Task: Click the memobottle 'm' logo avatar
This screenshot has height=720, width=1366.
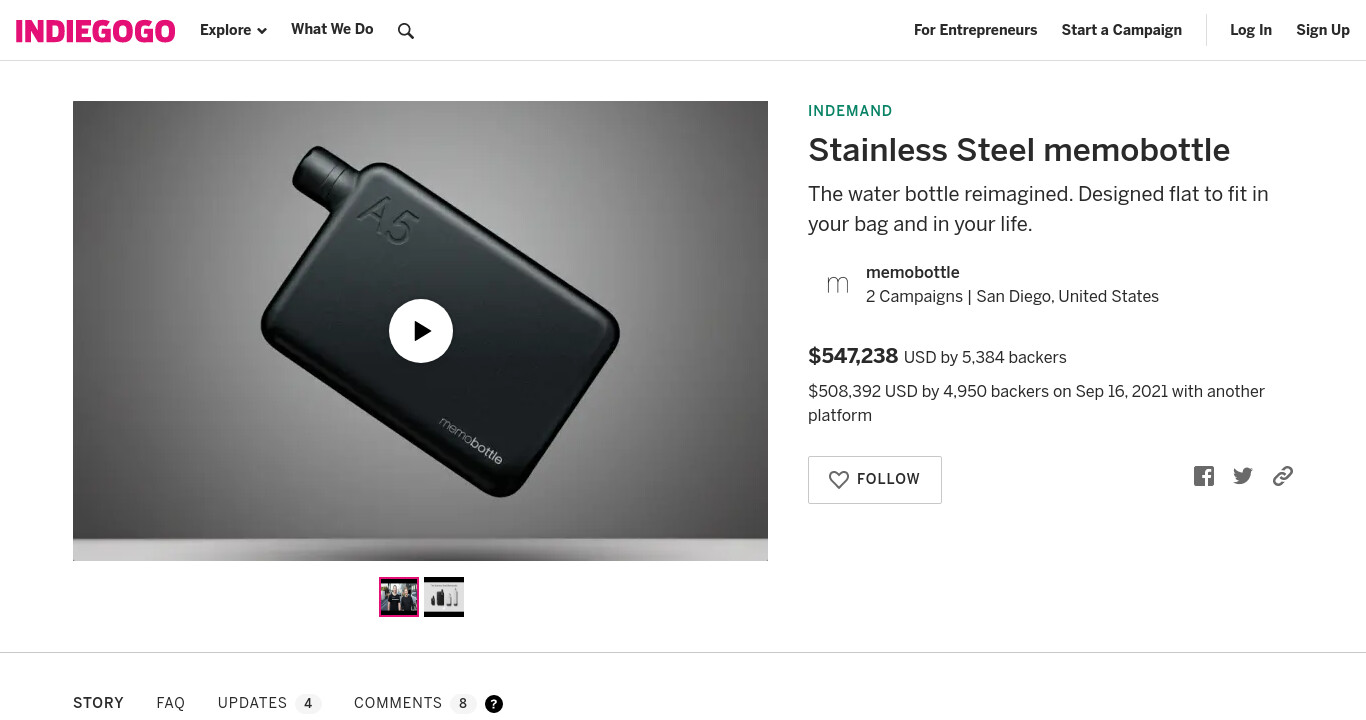Action: coord(838,285)
